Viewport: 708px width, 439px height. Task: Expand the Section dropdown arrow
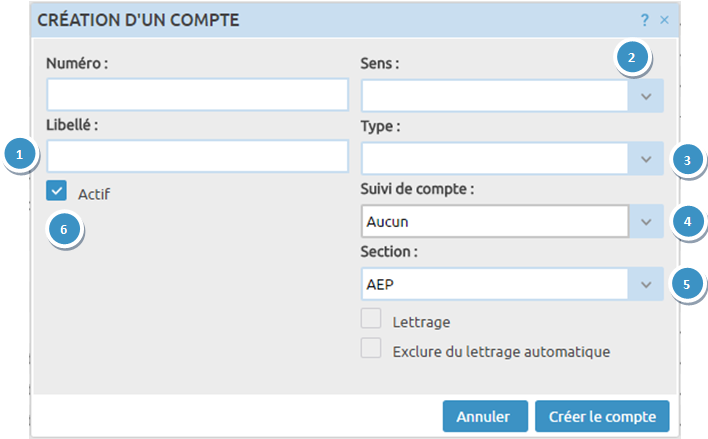click(646, 285)
